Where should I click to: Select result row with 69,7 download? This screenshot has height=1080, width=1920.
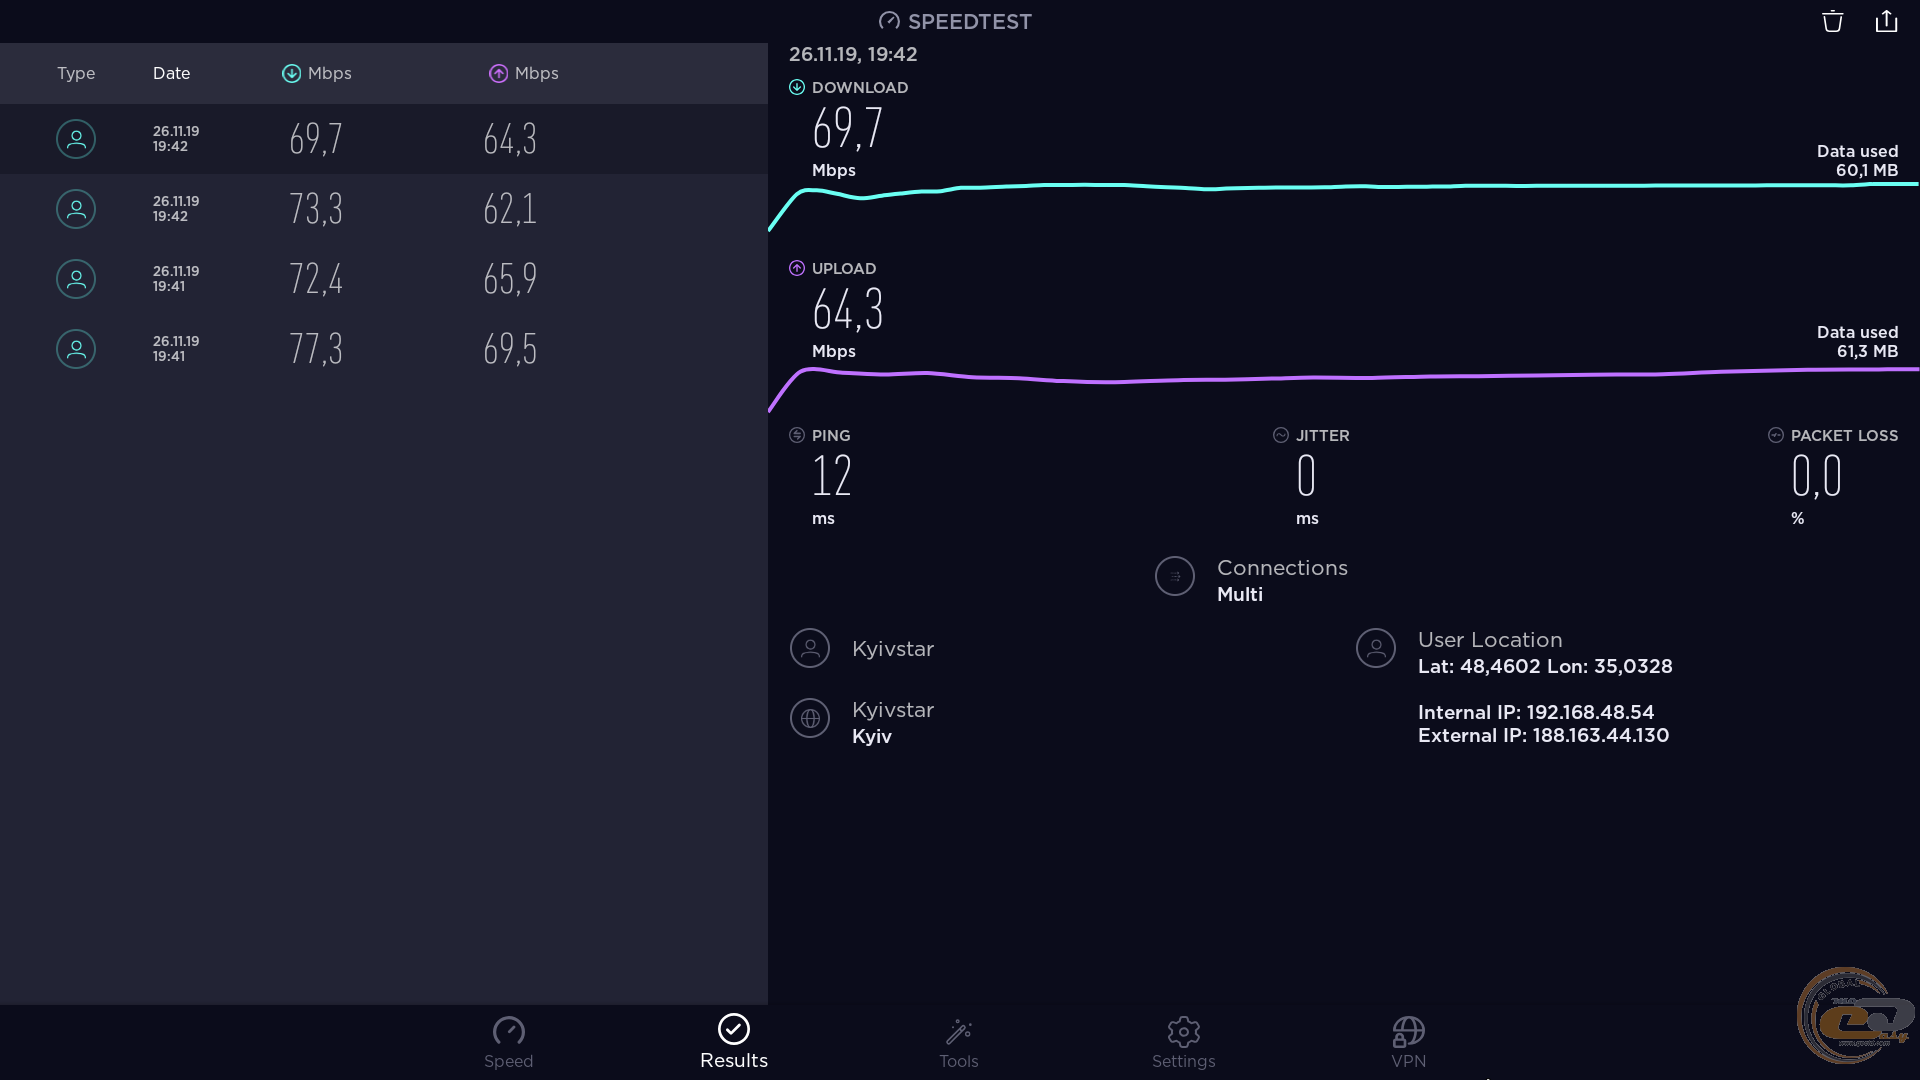383,139
